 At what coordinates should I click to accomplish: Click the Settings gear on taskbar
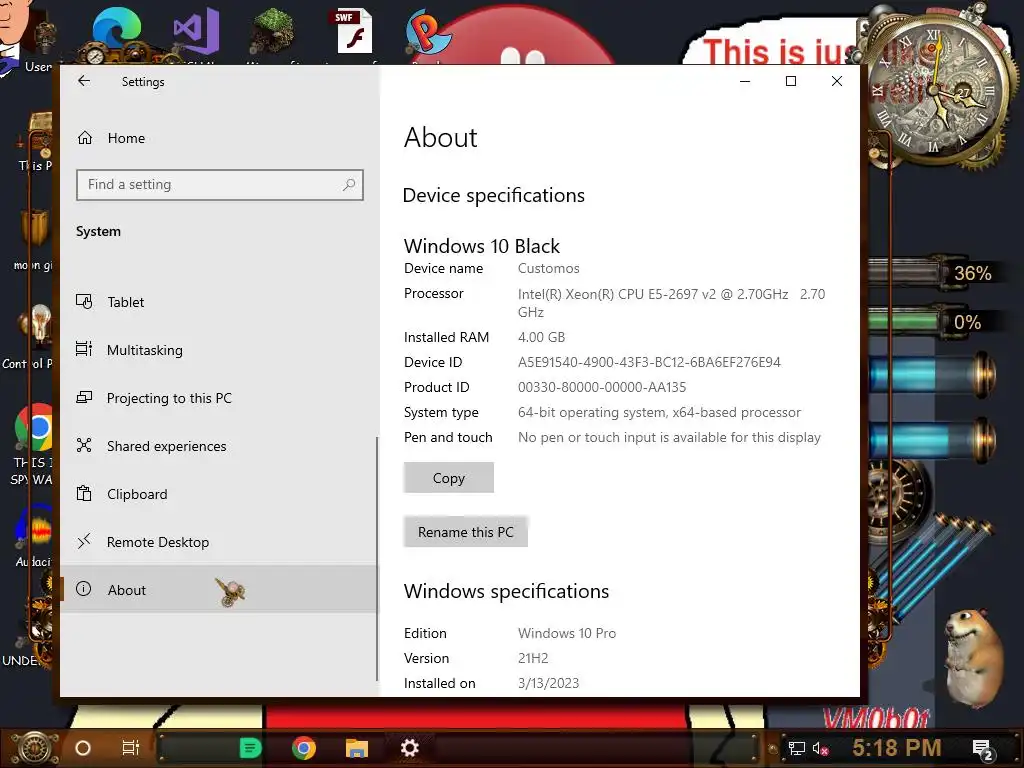point(409,748)
